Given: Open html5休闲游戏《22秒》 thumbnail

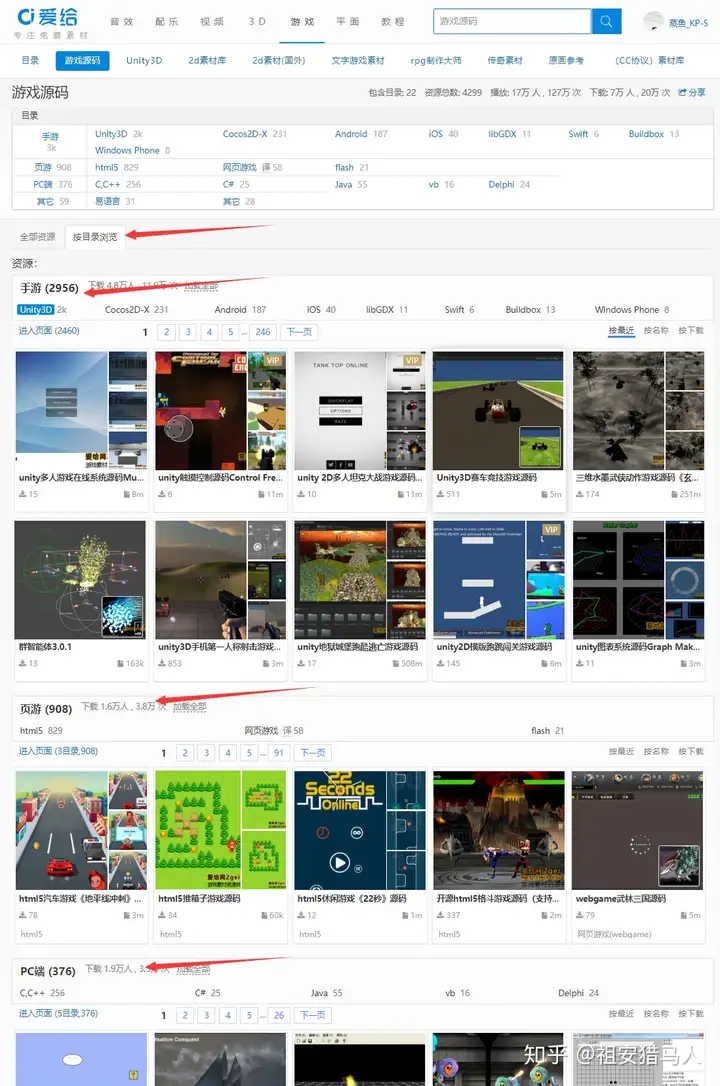Looking at the screenshot, I should coord(359,830).
